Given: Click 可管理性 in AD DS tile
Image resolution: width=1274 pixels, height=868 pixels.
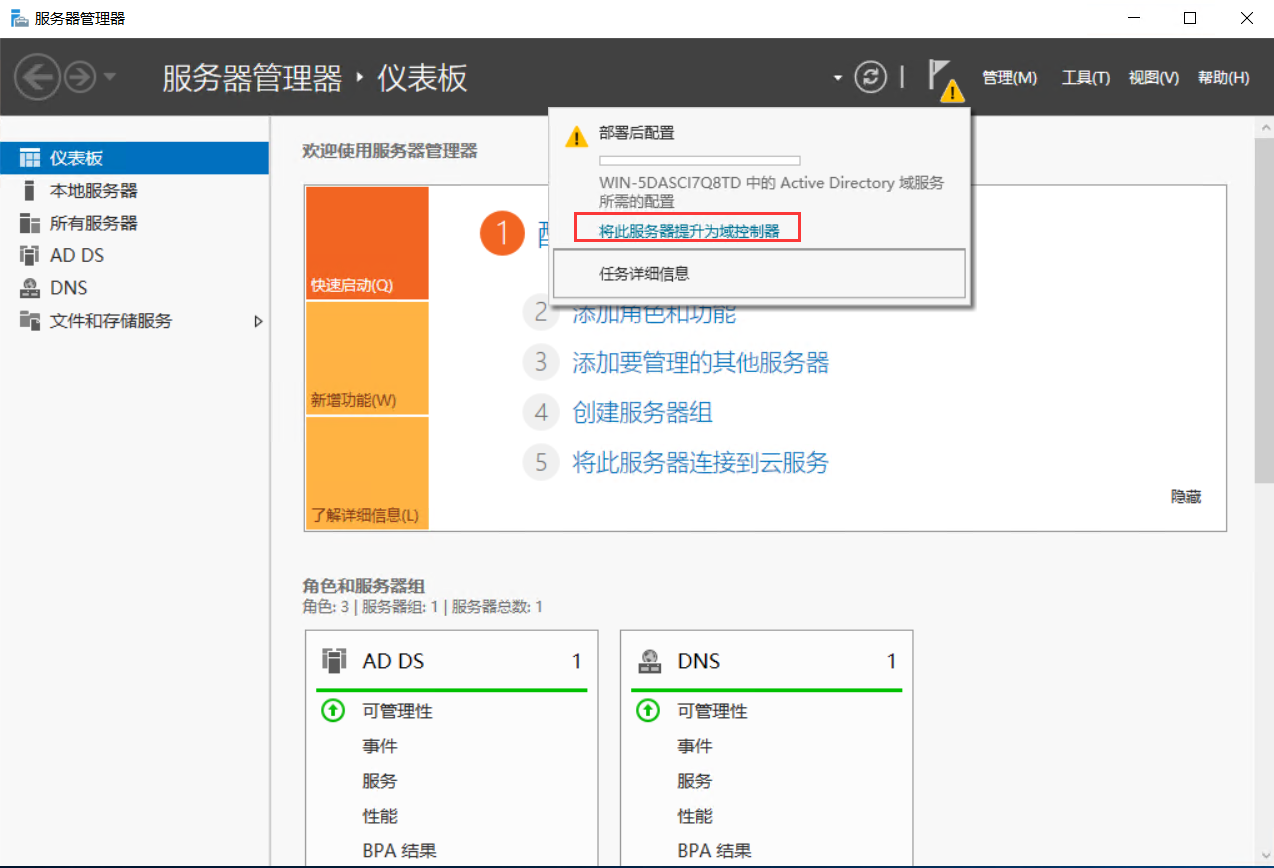Looking at the screenshot, I should 397,711.
